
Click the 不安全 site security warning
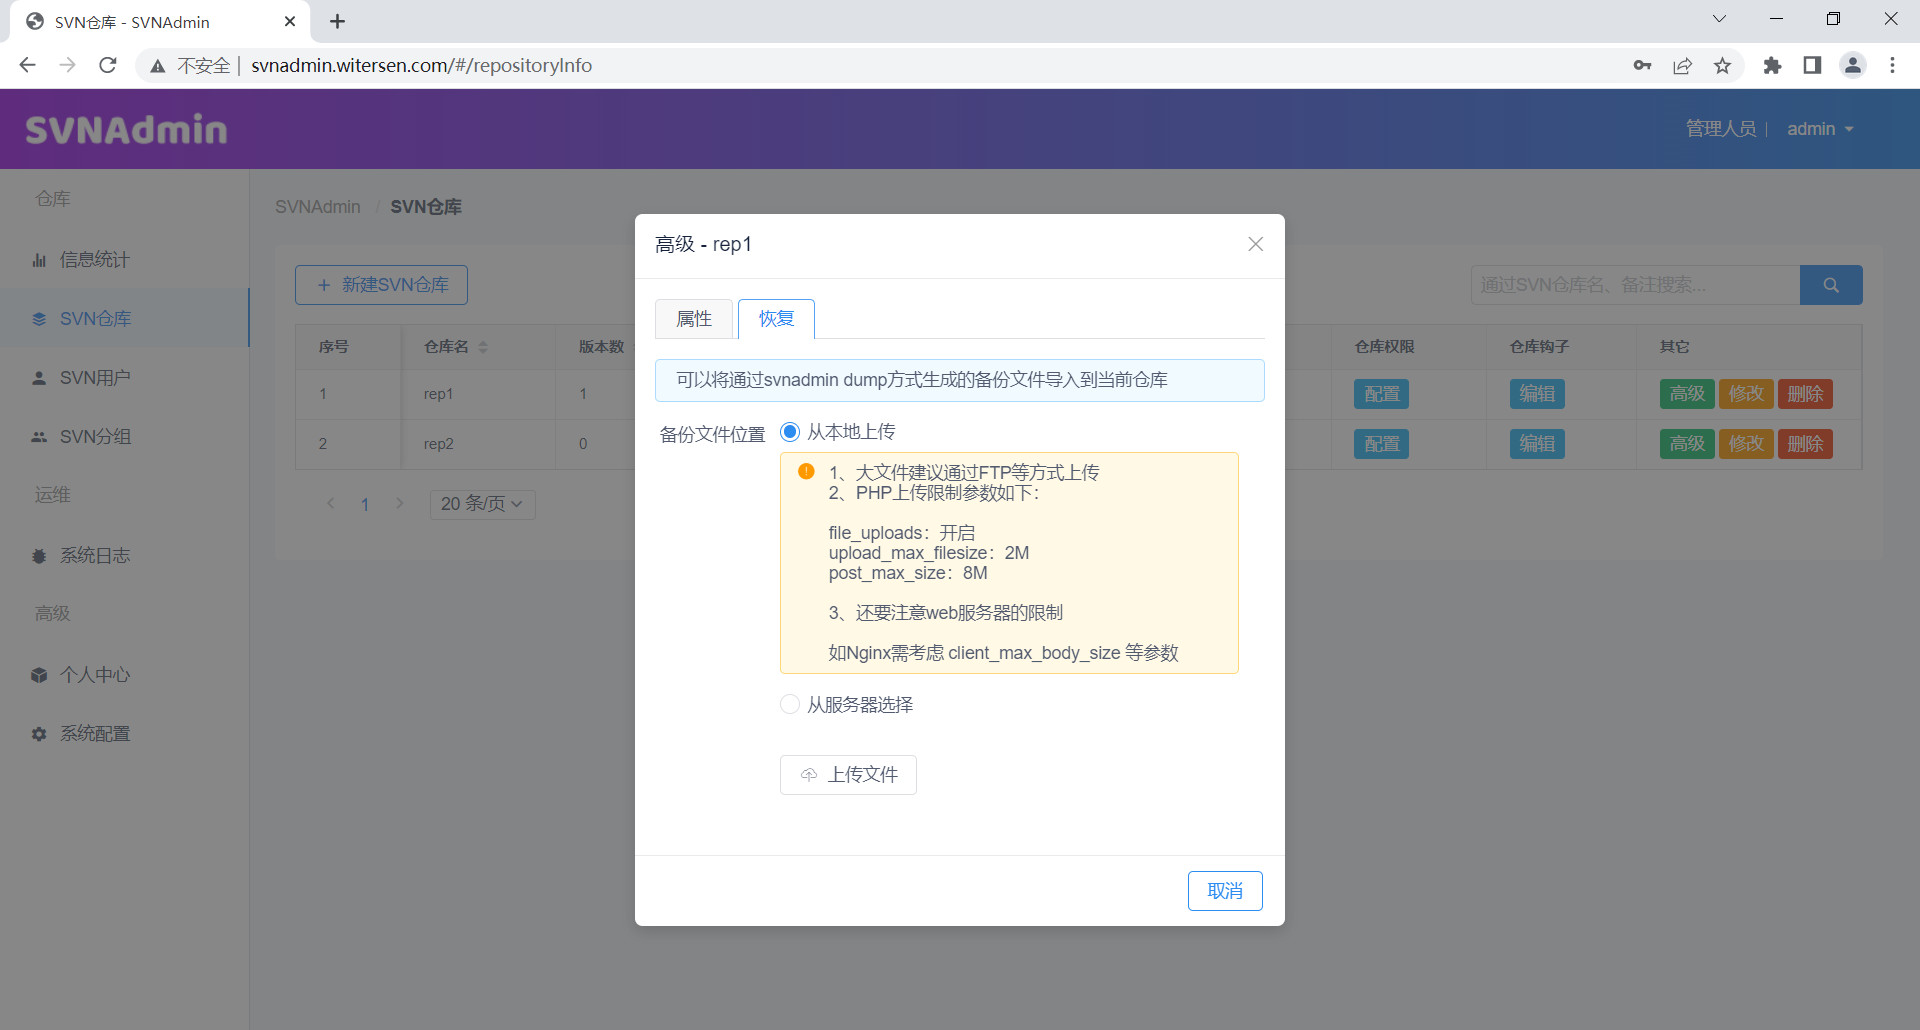[x=190, y=65]
